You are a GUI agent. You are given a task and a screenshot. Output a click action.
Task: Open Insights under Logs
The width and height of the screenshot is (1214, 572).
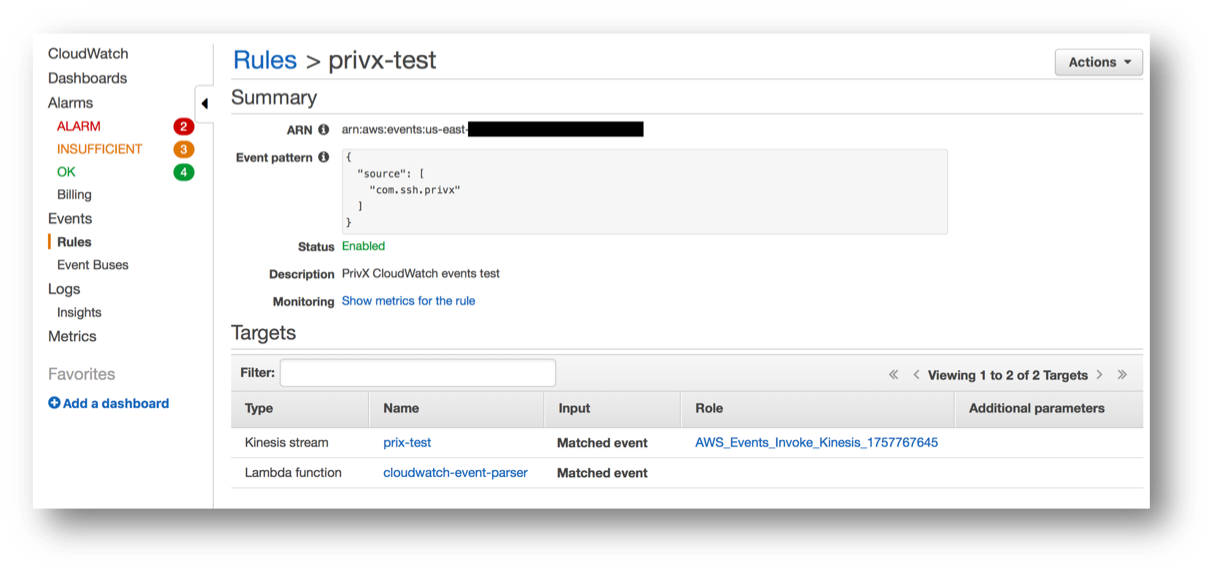(79, 312)
